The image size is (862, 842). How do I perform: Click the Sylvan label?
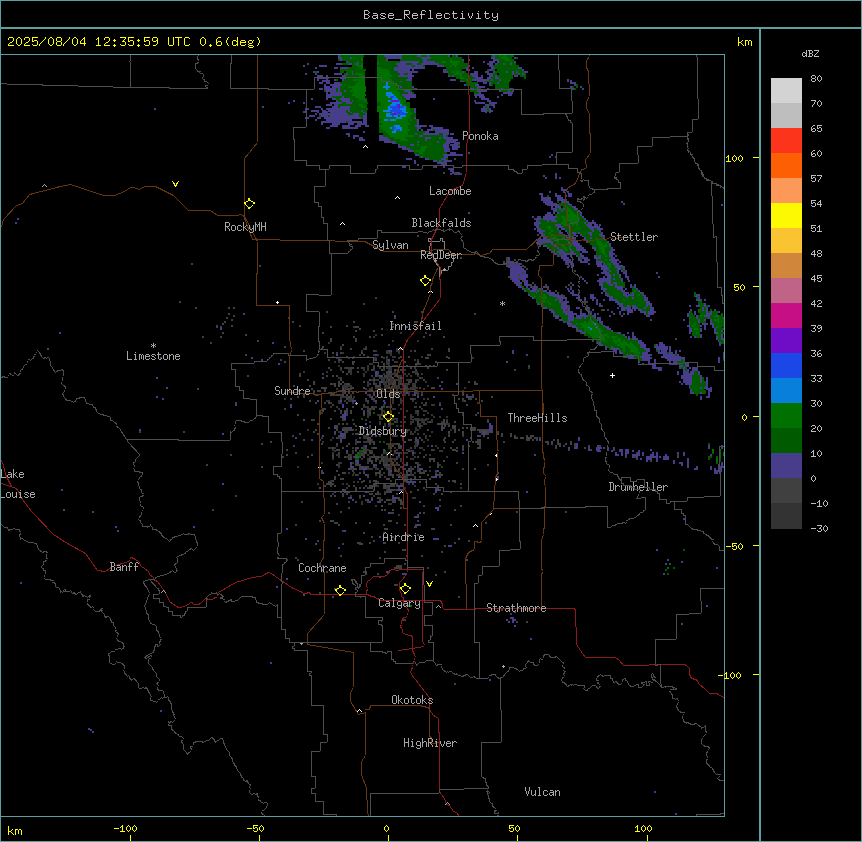390,245
